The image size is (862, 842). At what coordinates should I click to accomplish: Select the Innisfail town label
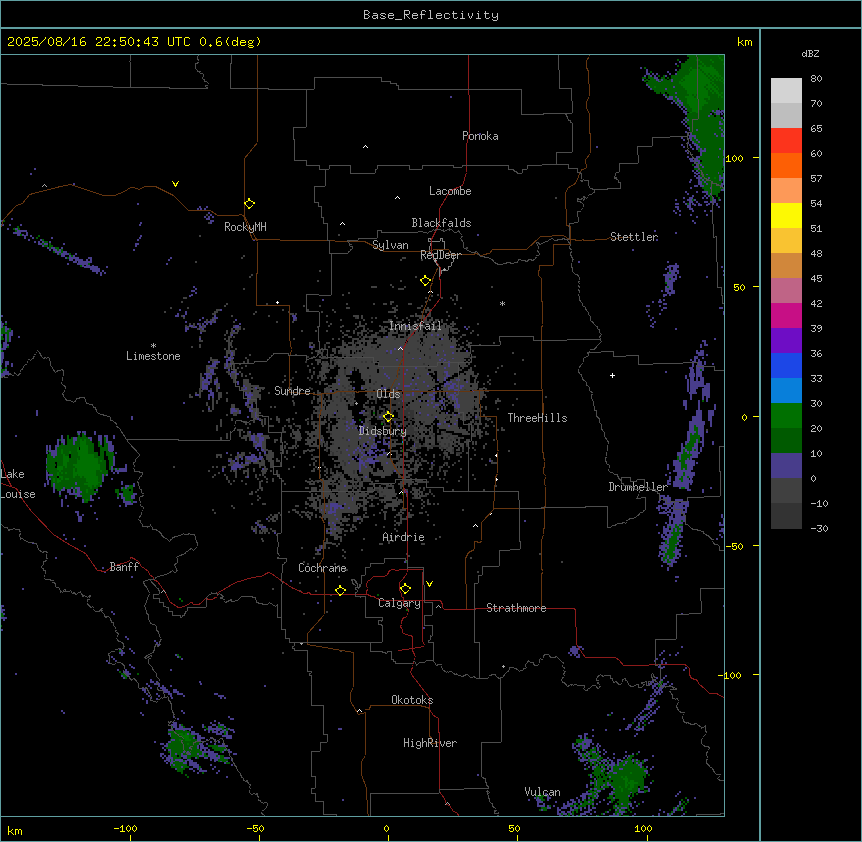(415, 326)
